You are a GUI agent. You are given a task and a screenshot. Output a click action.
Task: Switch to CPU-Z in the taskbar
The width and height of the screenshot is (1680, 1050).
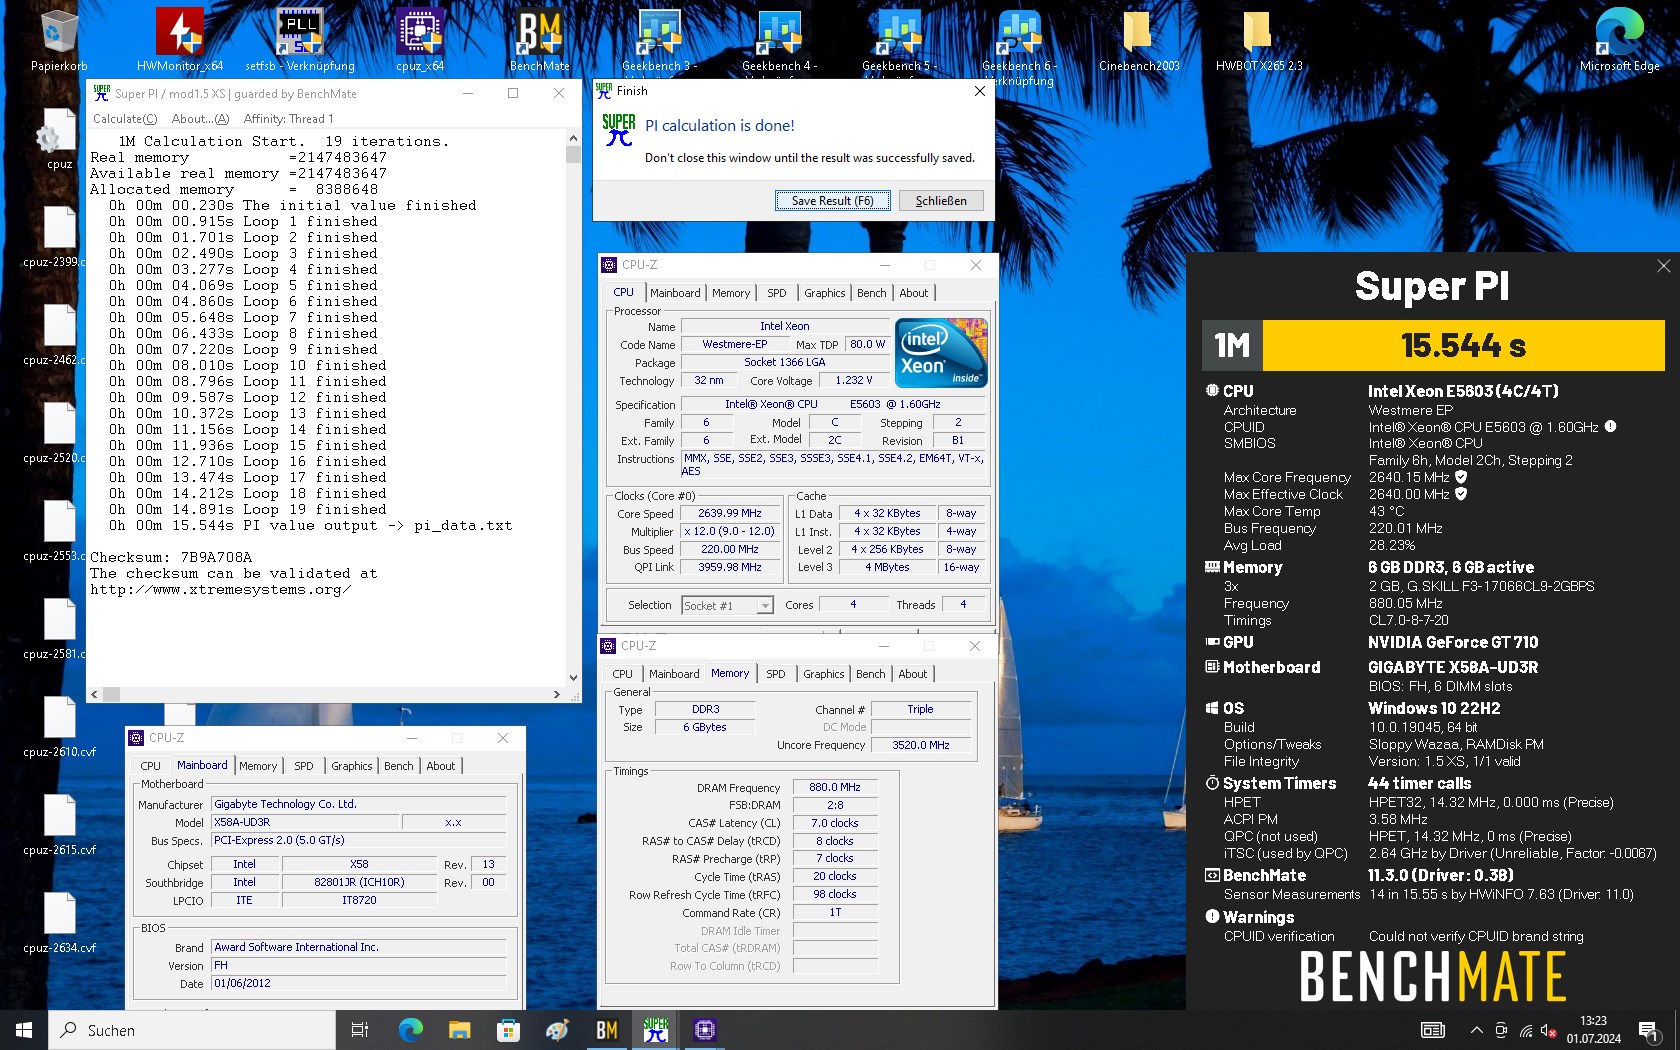[704, 1030]
